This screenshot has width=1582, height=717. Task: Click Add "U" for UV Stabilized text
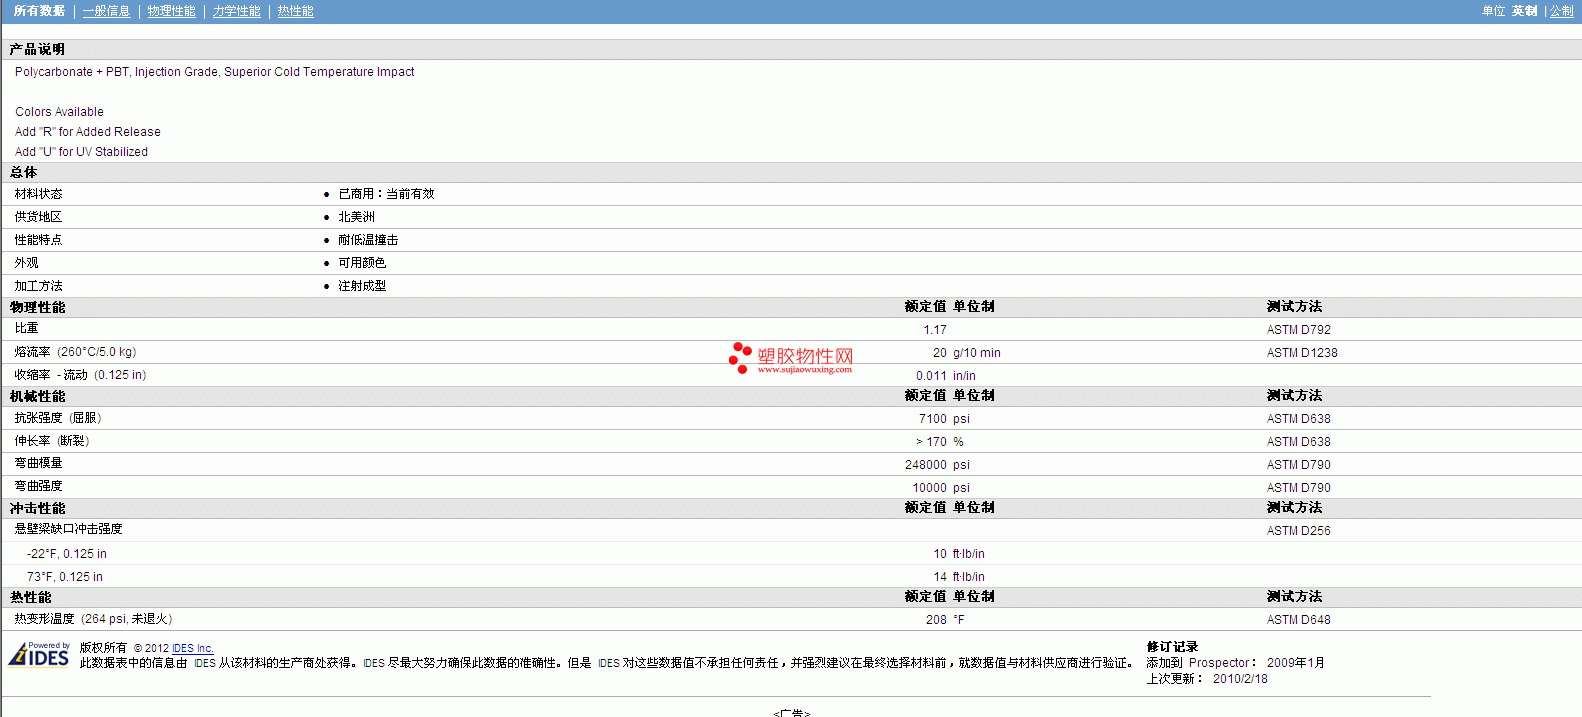tap(81, 152)
